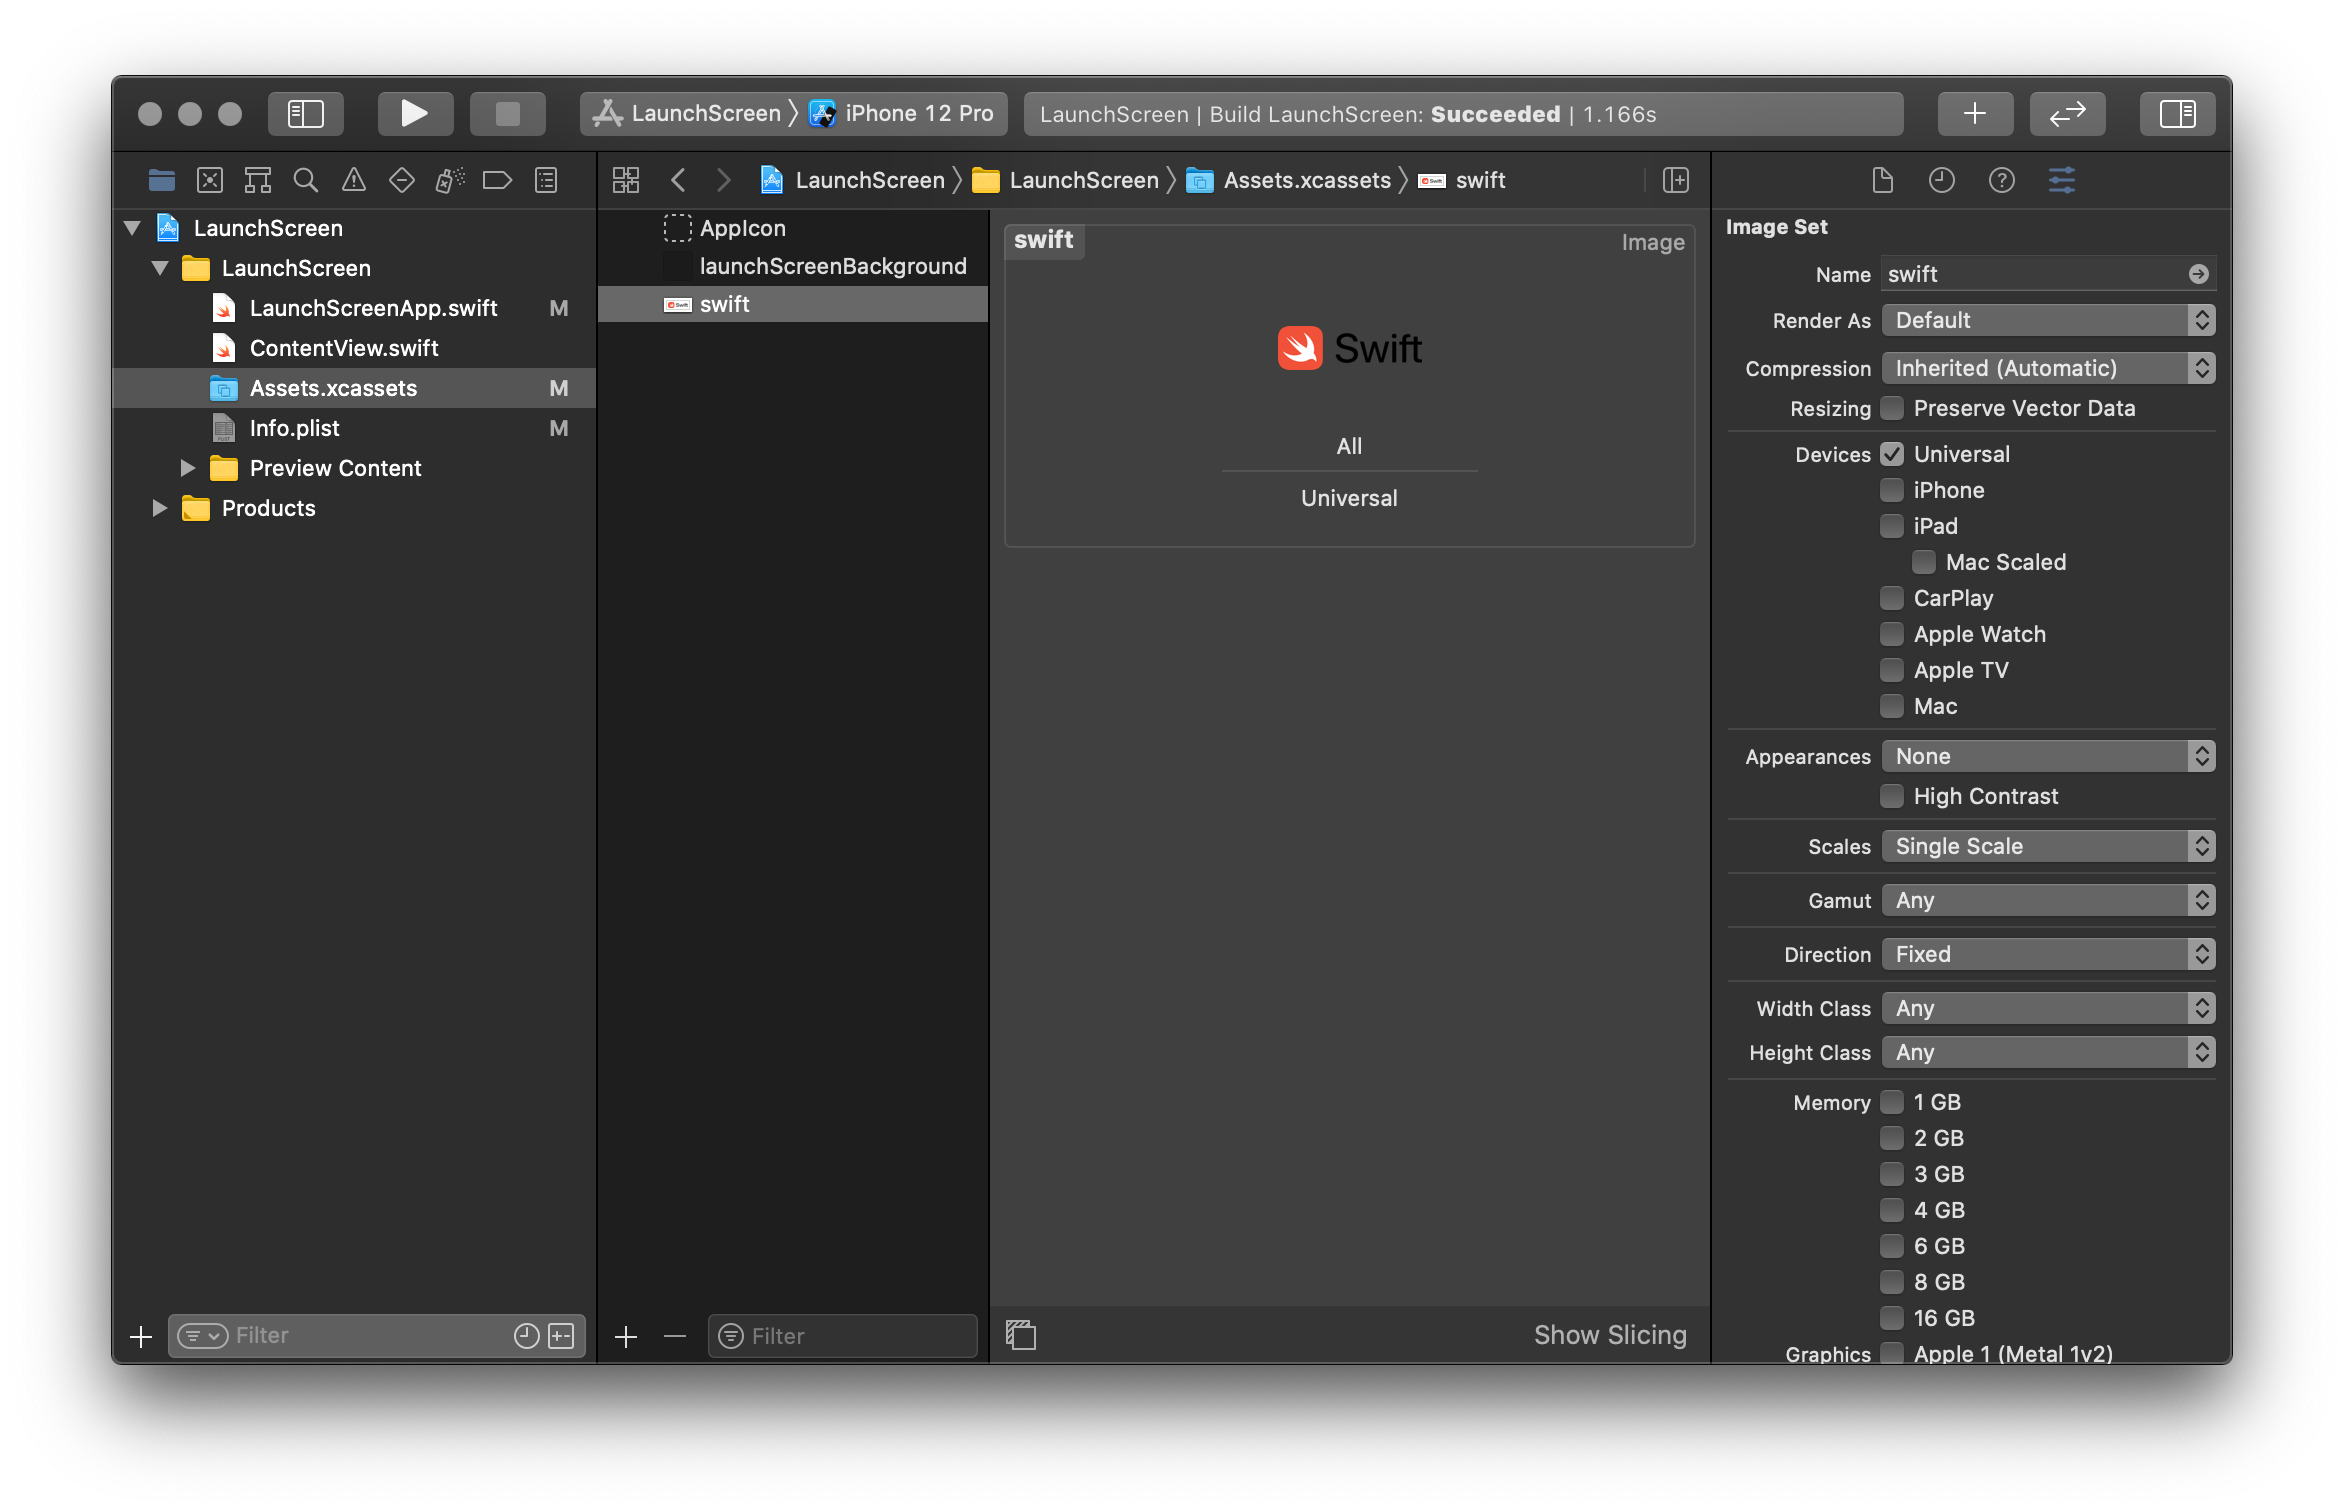
Task: Select the Show Slicing button
Action: [1608, 1336]
